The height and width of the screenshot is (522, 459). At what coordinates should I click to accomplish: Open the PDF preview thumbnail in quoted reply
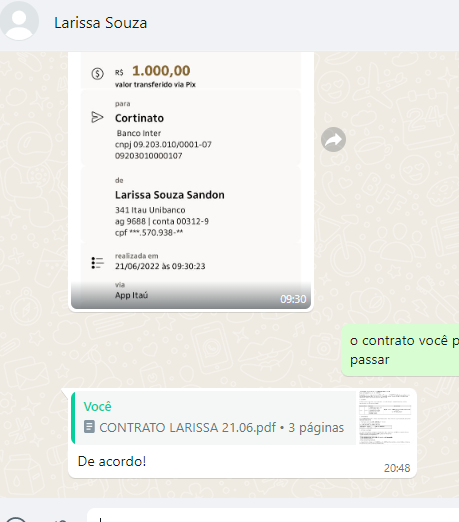385,417
